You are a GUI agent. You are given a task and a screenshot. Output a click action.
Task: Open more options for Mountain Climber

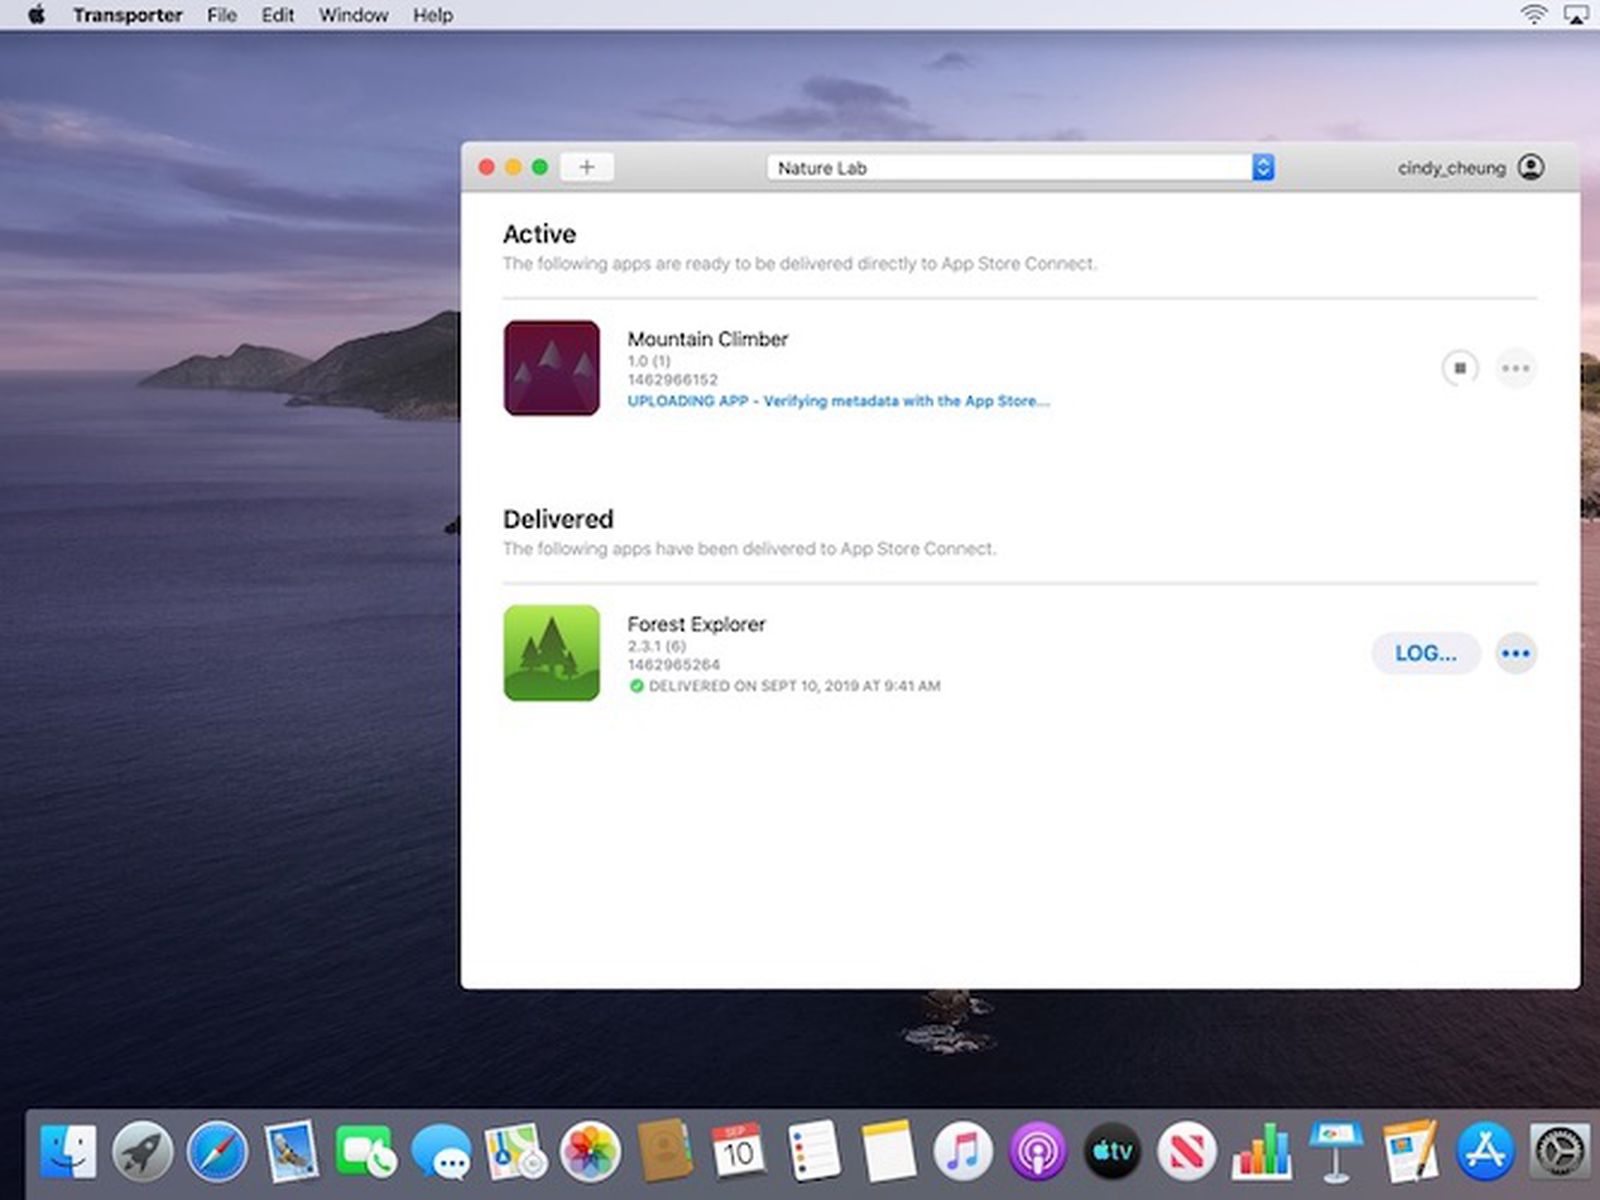point(1516,368)
